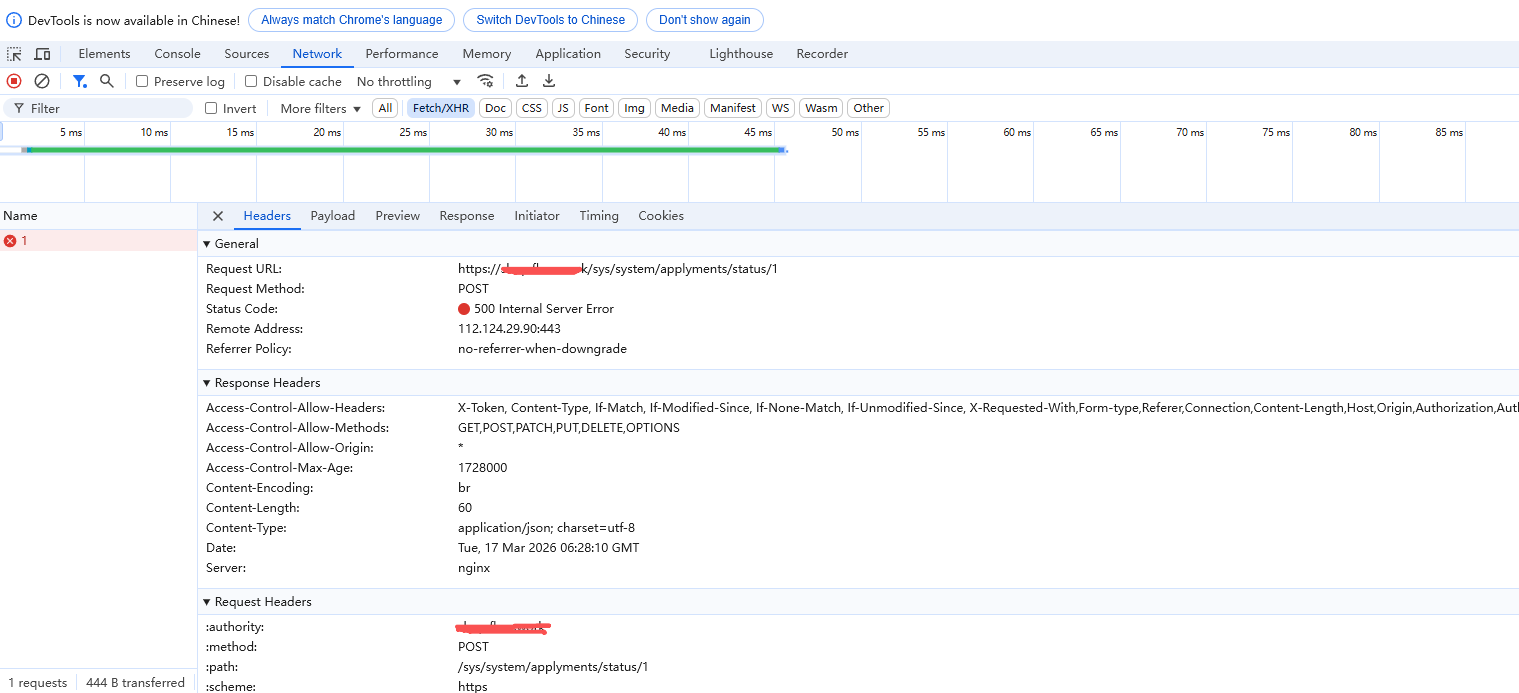
Task: Click the import HAR upload icon
Action: tap(521, 81)
